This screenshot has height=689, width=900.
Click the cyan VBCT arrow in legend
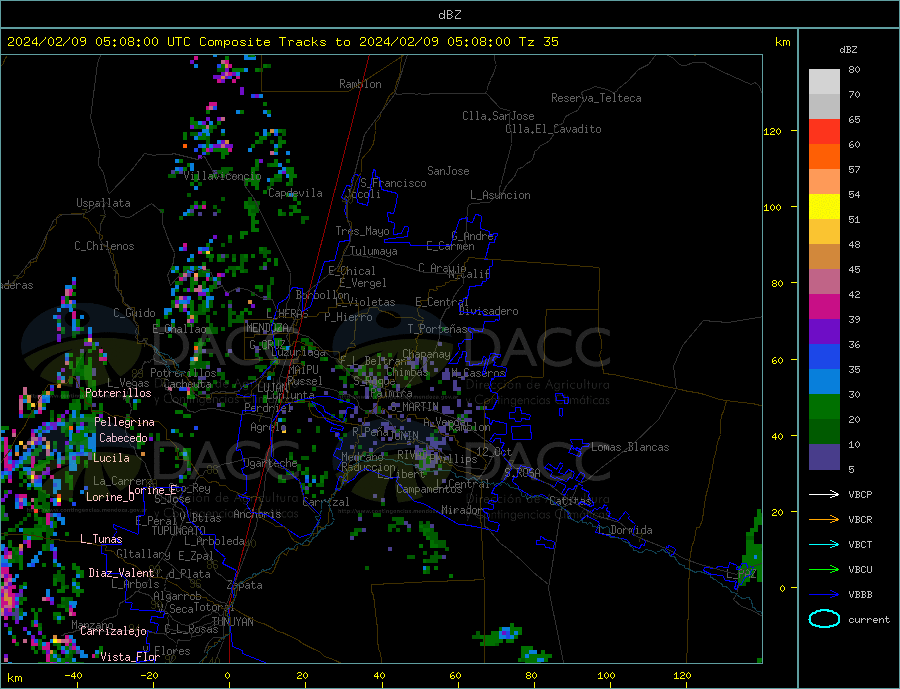point(824,544)
